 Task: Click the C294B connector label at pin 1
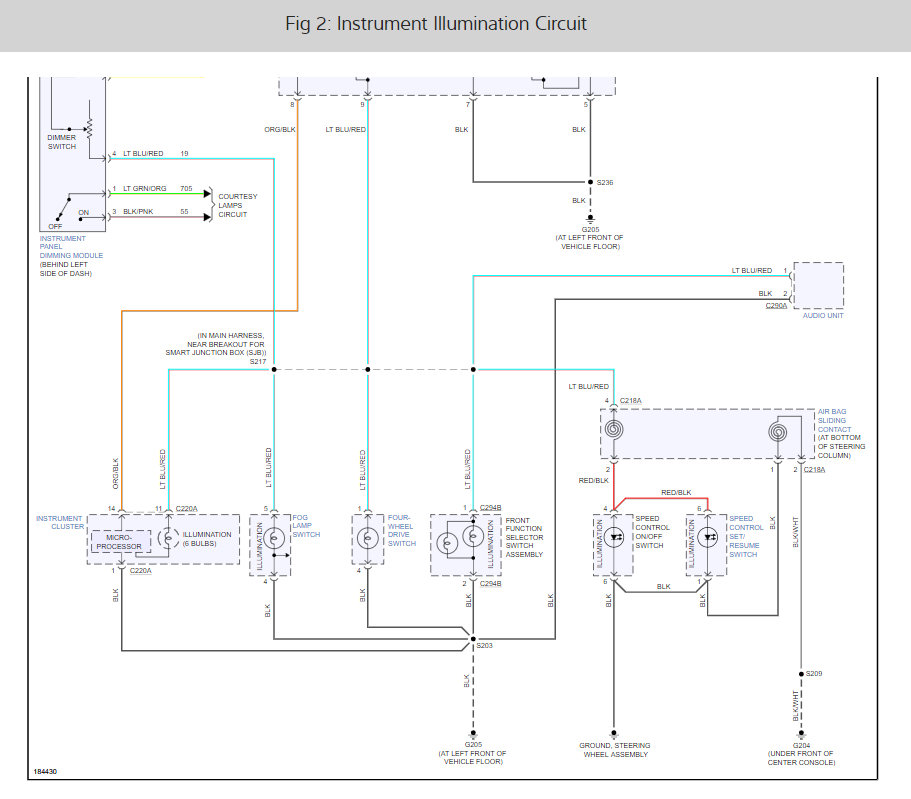tap(490, 508)
